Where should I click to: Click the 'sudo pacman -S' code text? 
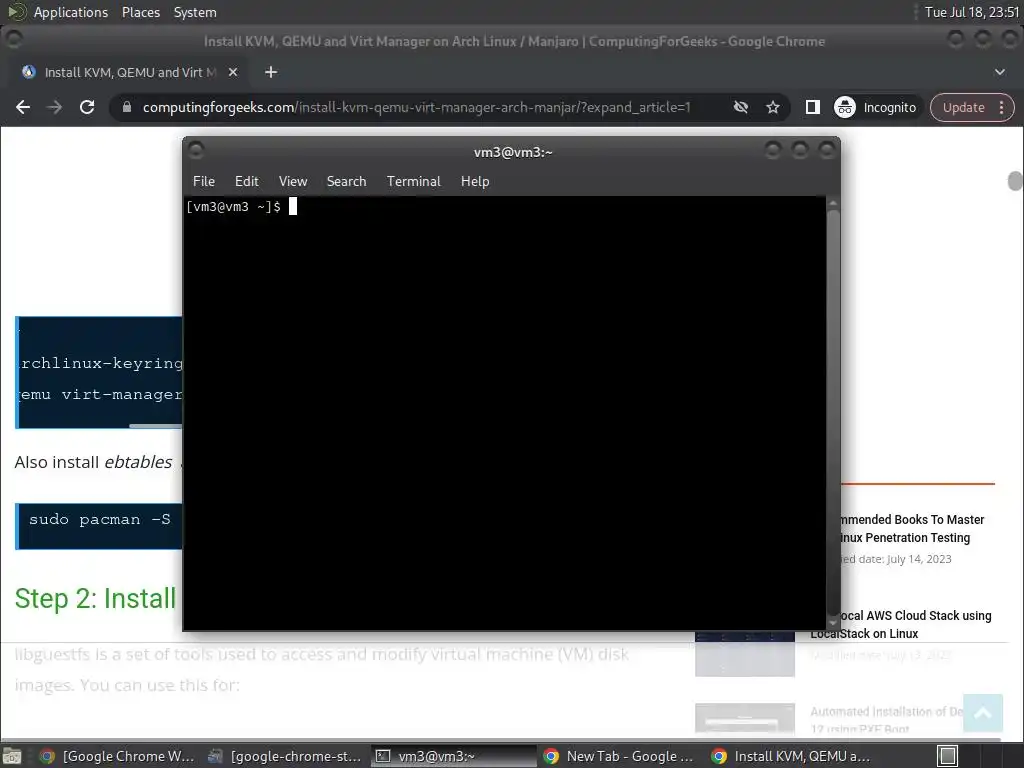click(x=99, y=520)
